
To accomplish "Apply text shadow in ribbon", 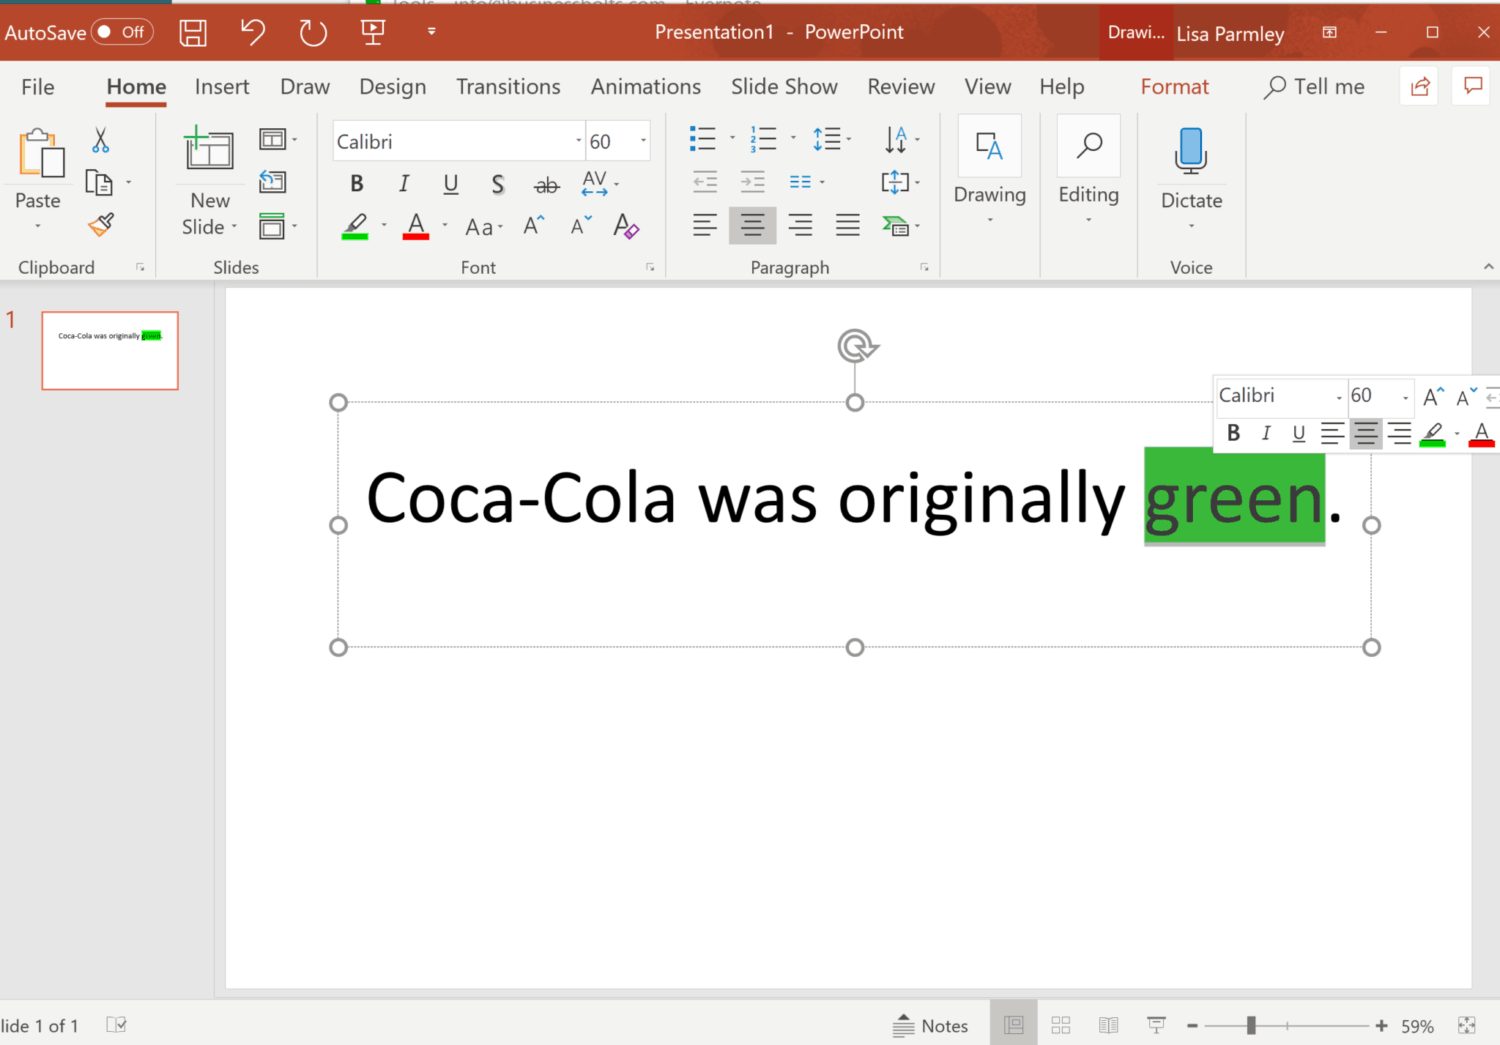I will 498,184.
